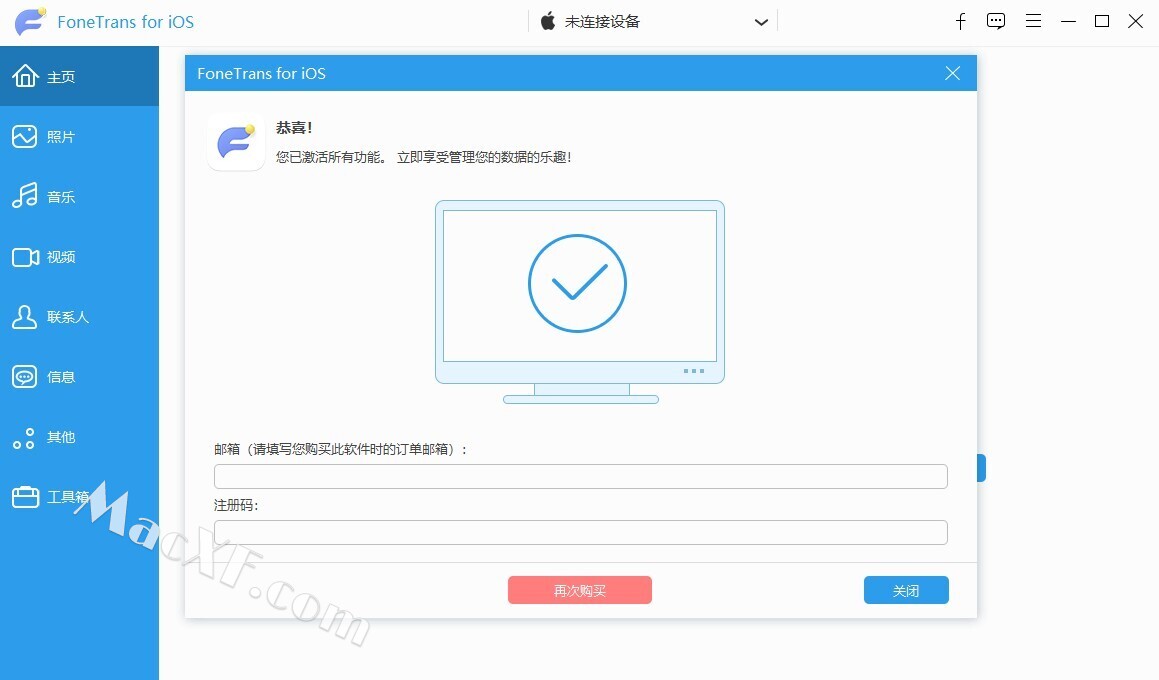Screen dimensions: 1159x680
Task: Click the home house icon in the sidebar
Action: pos(24,75)
